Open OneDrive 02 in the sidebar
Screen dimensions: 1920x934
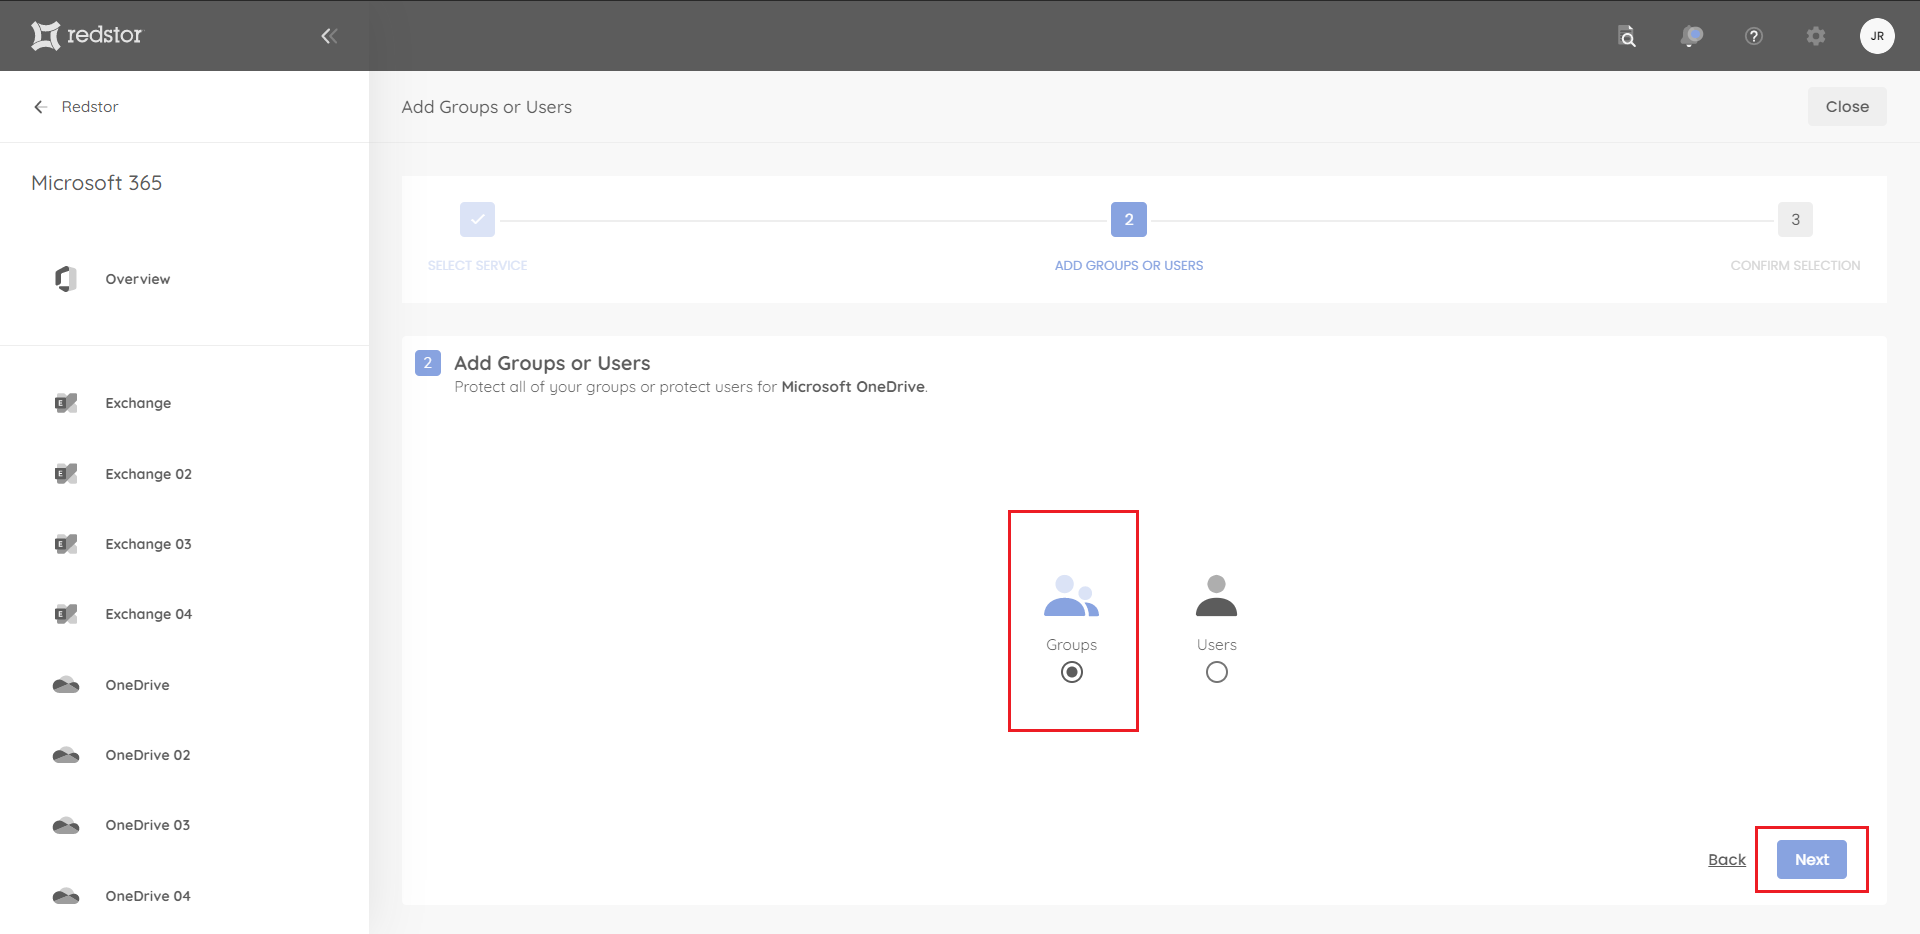(x=148, y=755)
